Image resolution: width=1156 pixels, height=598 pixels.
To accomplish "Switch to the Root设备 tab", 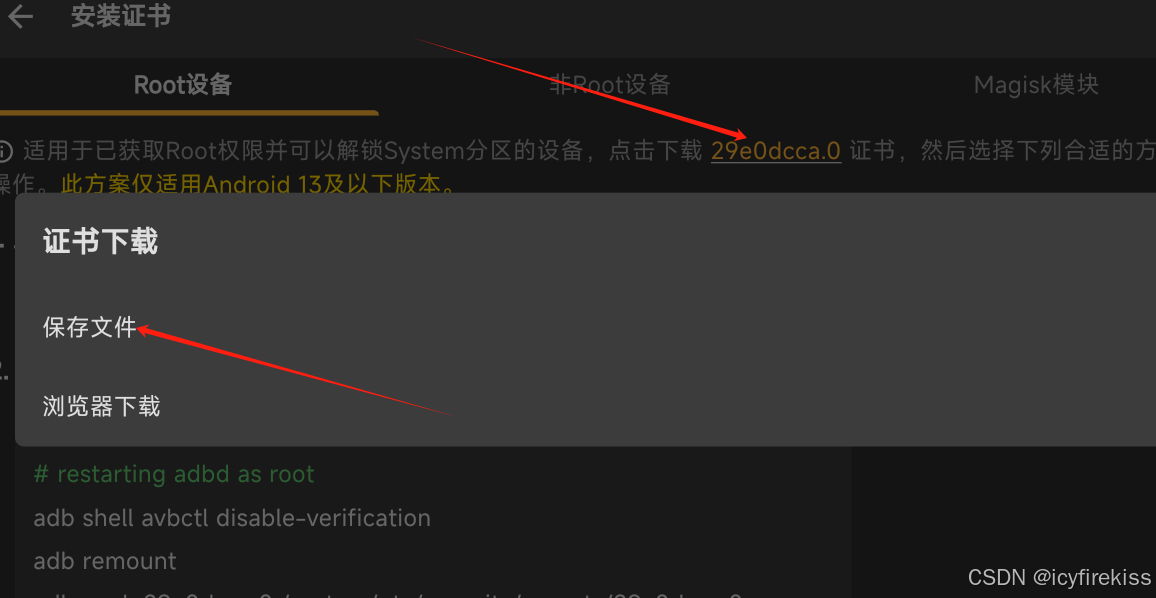I will coord(183,85).
